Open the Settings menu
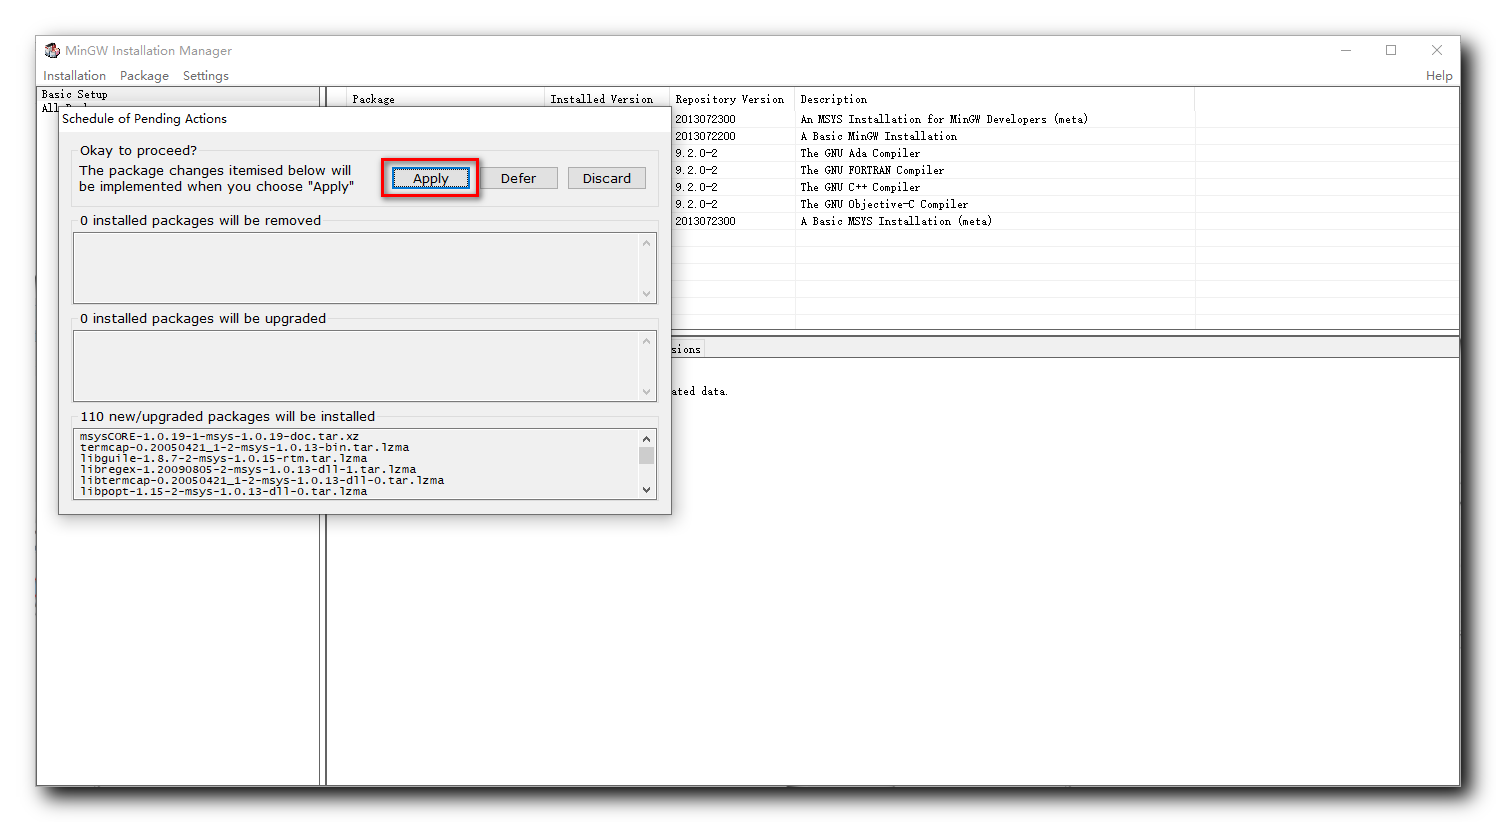Image resolution: width=1496 pixels, height=822 pixels. (205, 75)
